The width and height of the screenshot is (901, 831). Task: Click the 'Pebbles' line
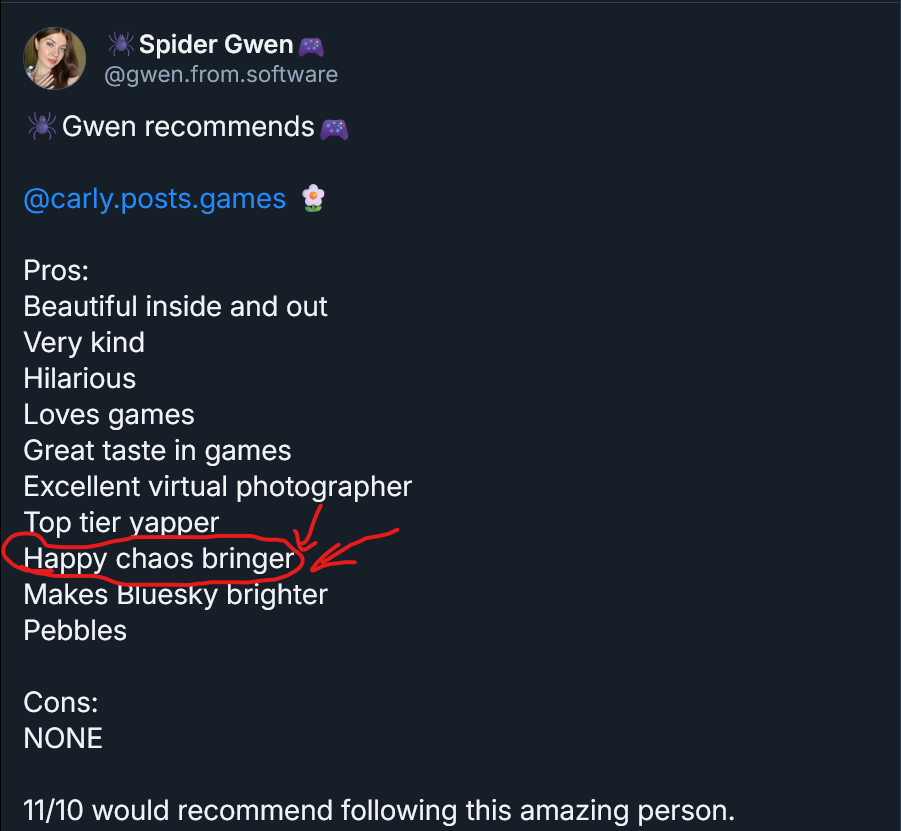[75, 631]
